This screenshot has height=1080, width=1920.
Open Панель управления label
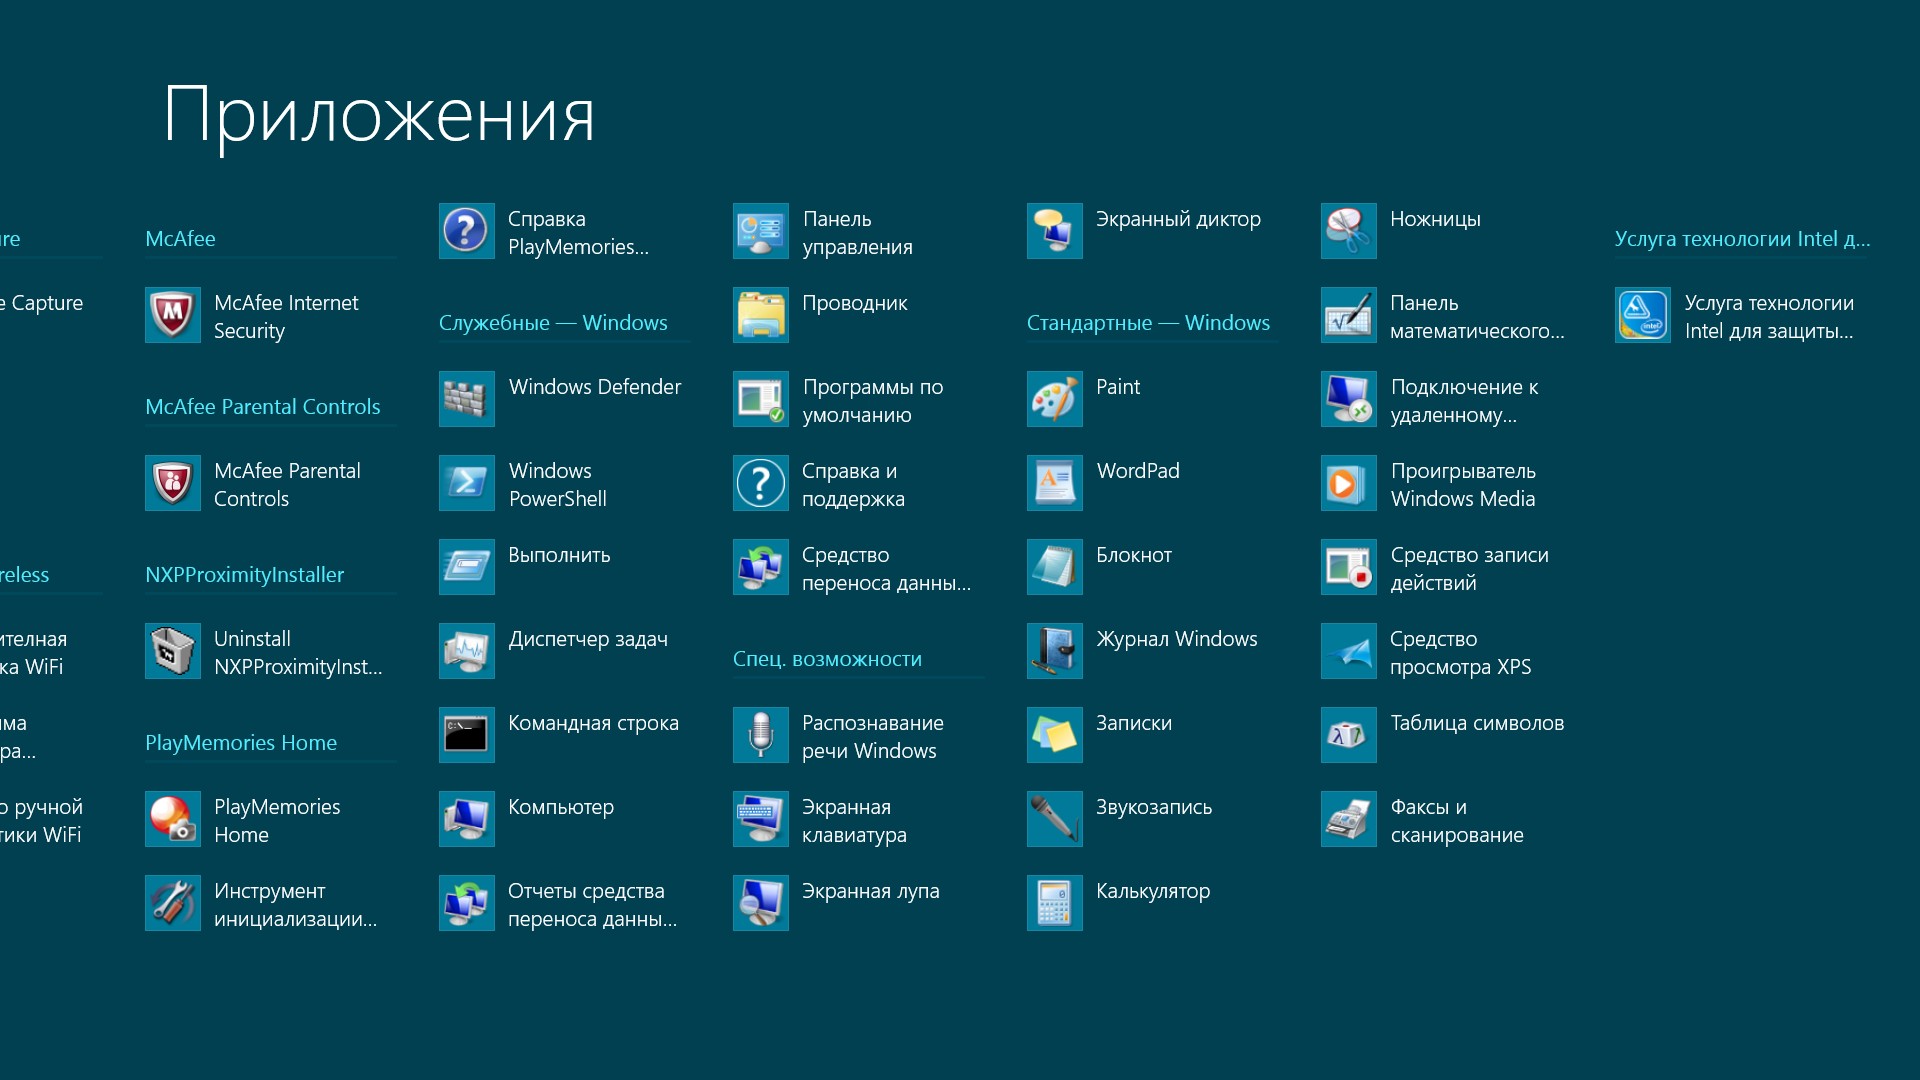(x=856, y=232)
